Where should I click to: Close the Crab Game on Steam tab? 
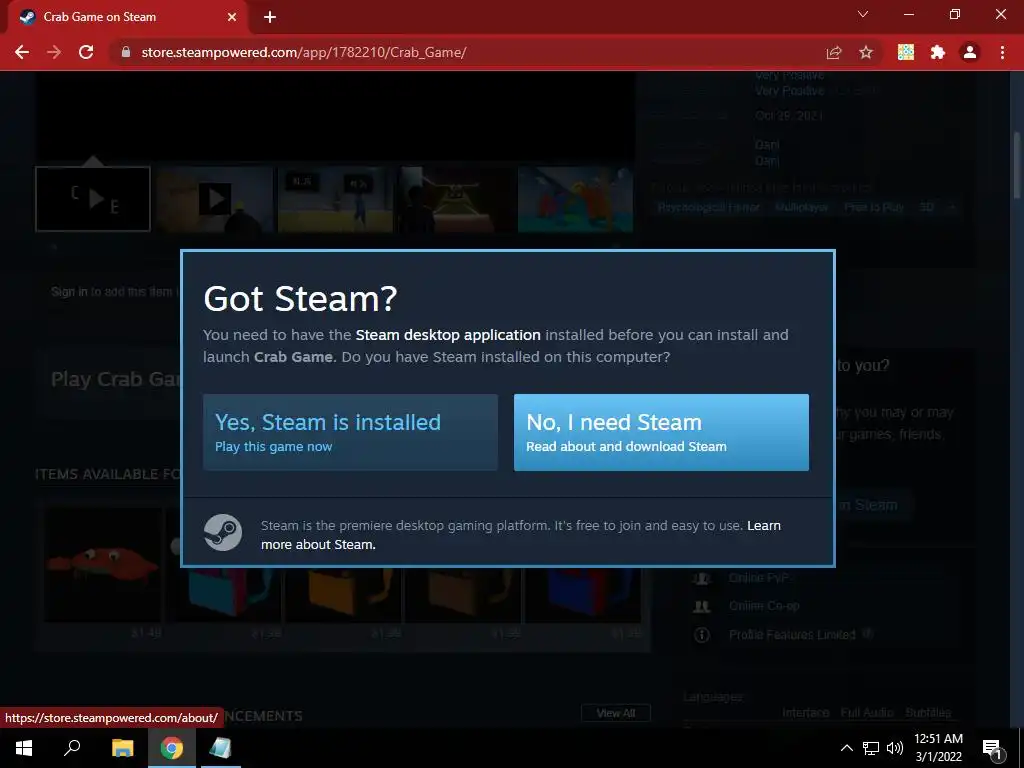232,17
